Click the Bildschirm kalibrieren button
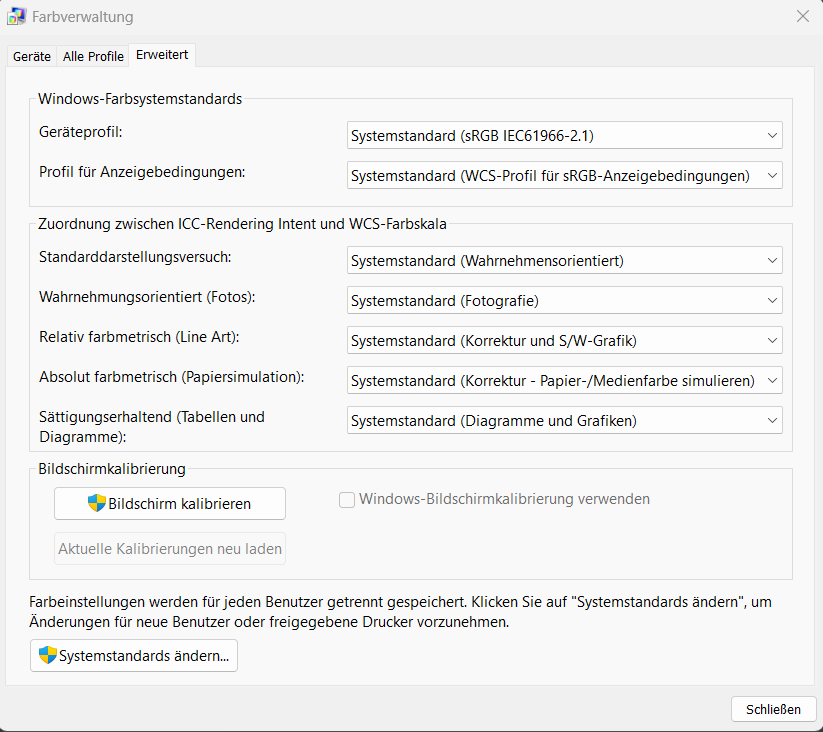The width and height of the screenshot is (823, 732). click(170, 504)
